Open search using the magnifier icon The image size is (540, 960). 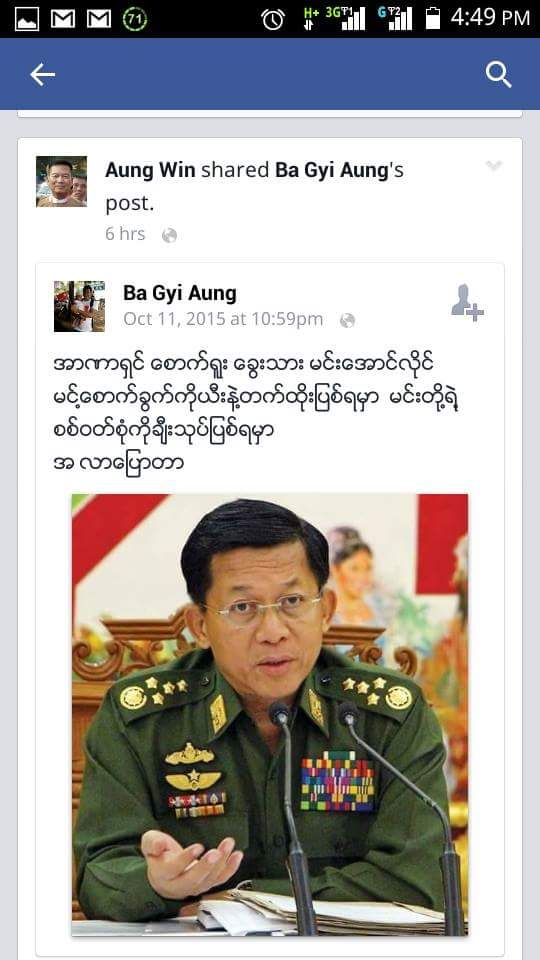498,75
